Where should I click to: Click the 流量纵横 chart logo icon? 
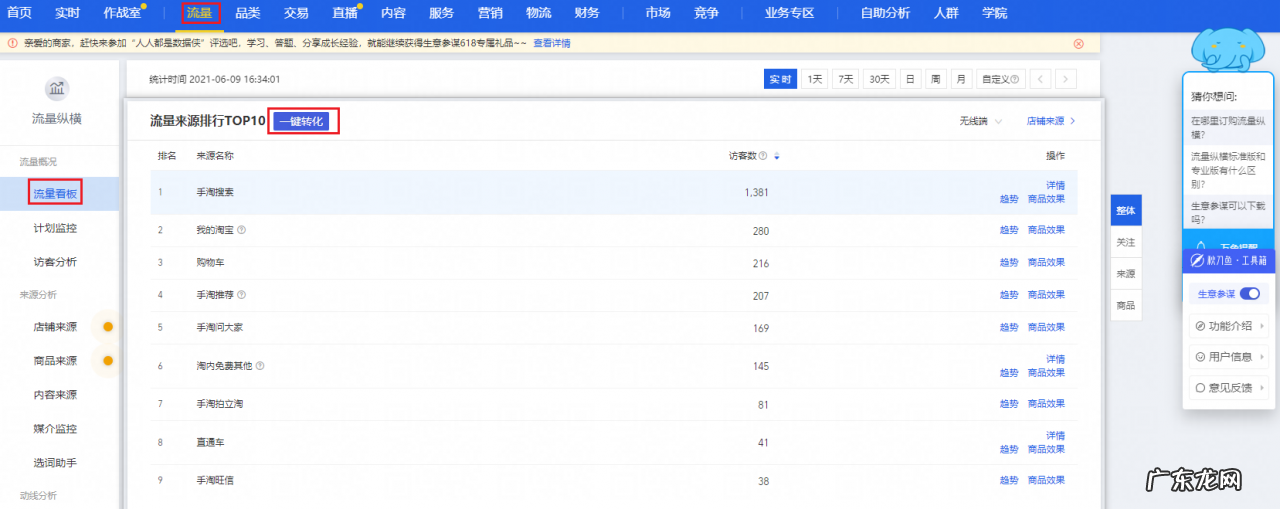pos(58,88)
